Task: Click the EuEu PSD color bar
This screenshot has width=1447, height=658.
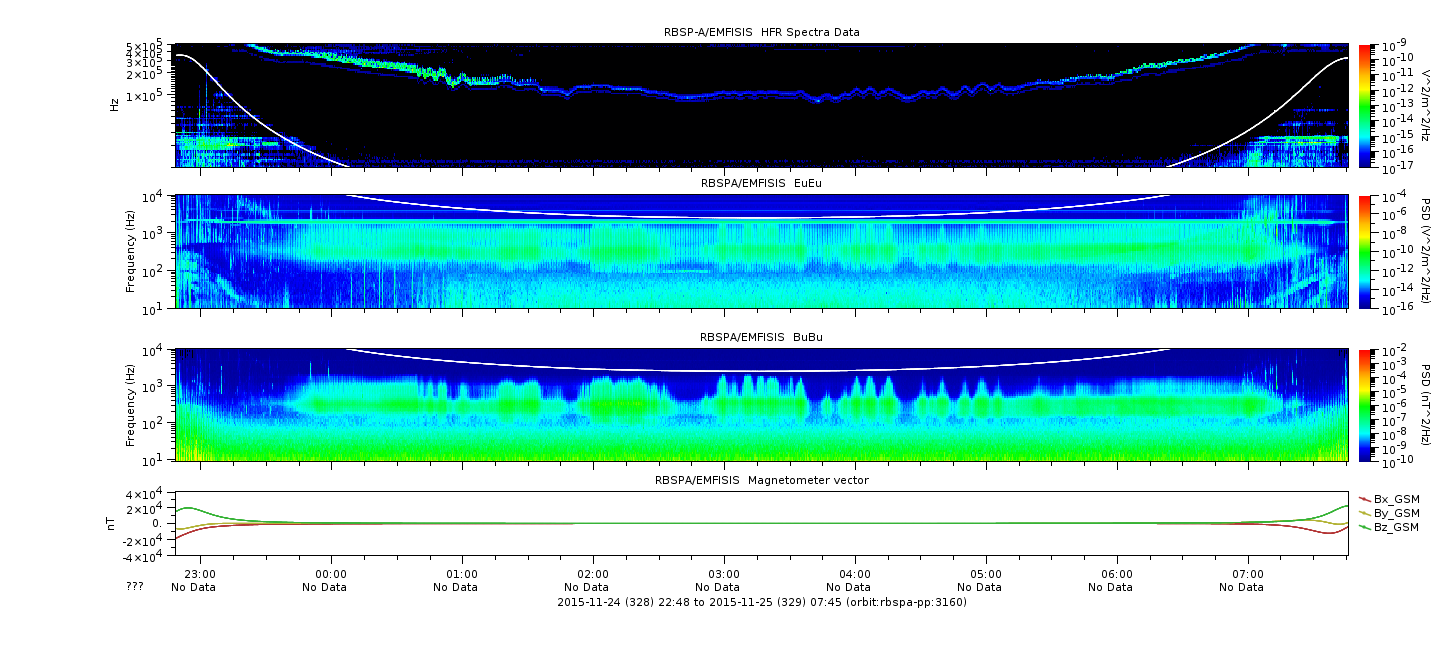Action: click(1366, 251)
